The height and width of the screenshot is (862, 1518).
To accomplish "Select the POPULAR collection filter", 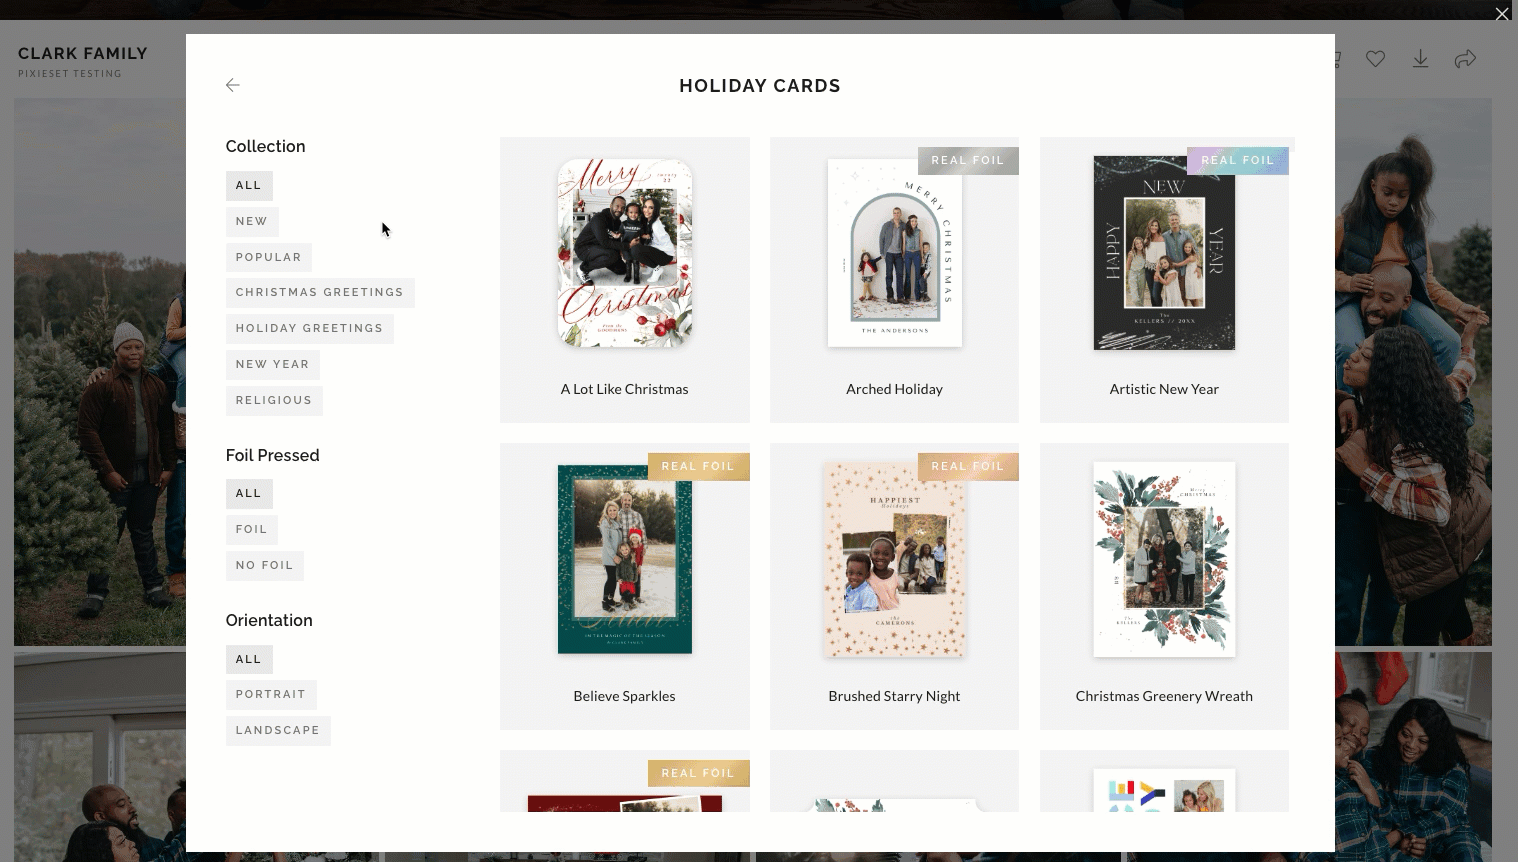I will 268,257.
